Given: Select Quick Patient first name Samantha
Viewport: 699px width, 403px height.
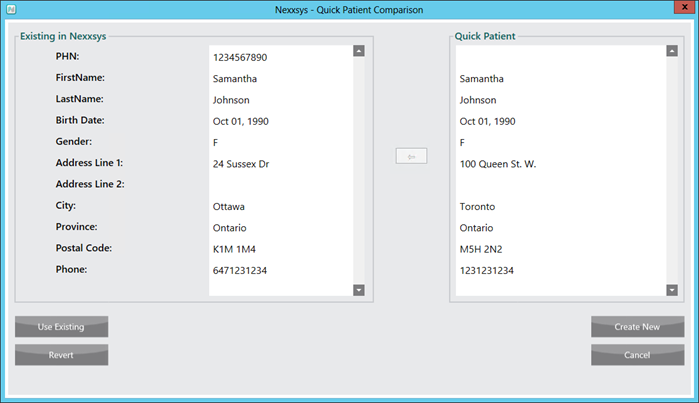Looking at the screenshot, I should coord(482,79).
